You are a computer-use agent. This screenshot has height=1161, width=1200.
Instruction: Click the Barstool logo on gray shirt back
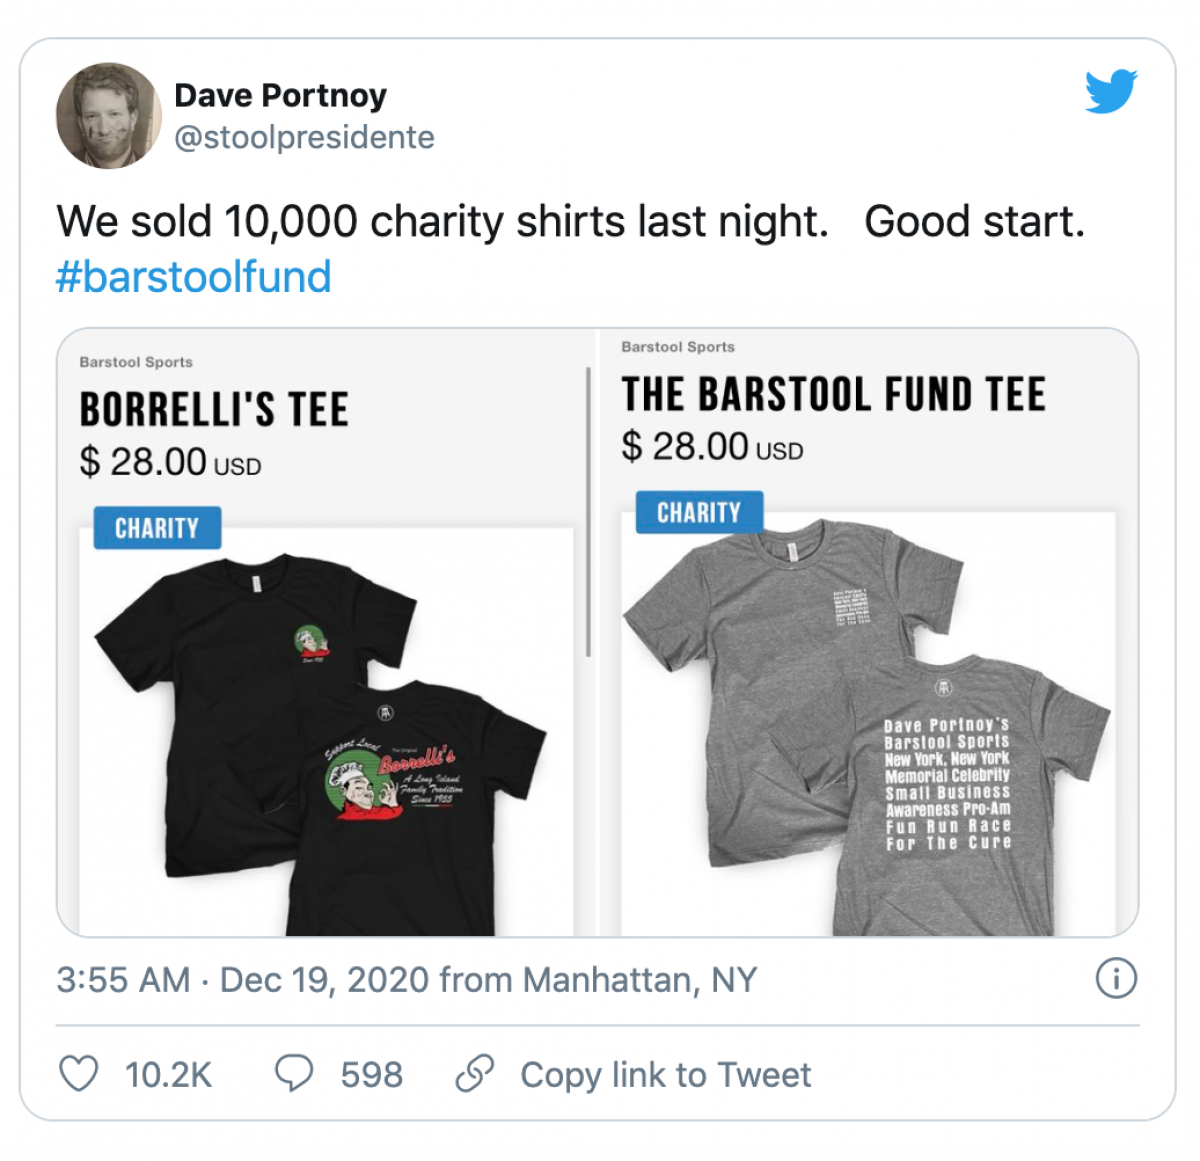click(x=943, y=688)
